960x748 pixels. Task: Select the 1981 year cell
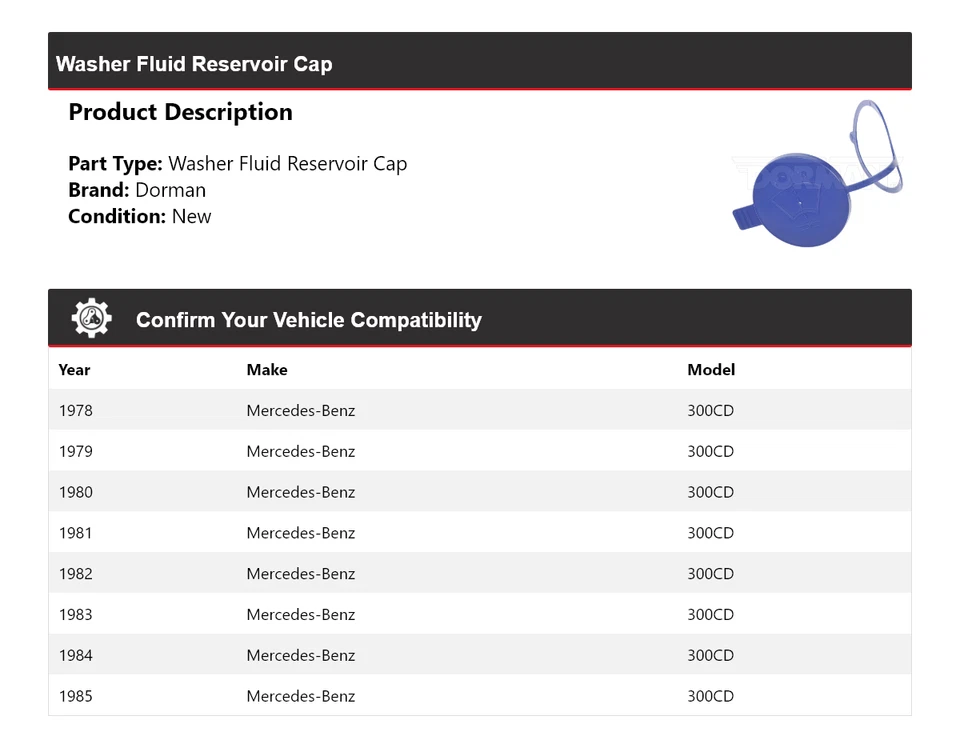click(x=75, y=533)
